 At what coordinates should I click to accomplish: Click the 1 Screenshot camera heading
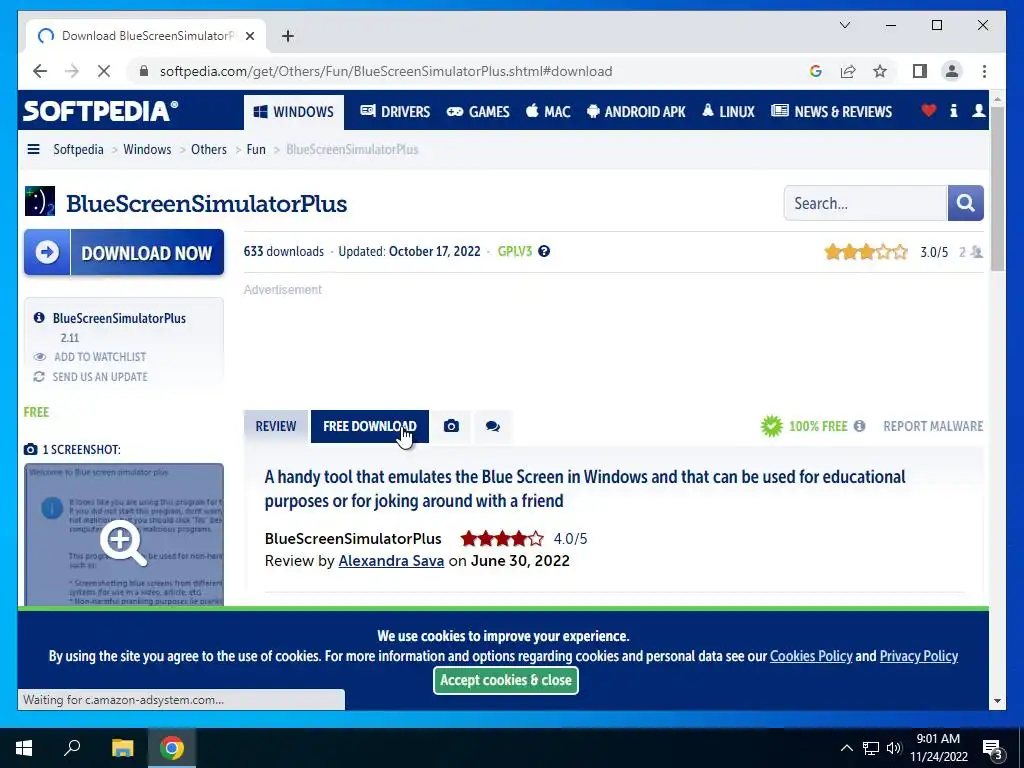tap(72, 450)
